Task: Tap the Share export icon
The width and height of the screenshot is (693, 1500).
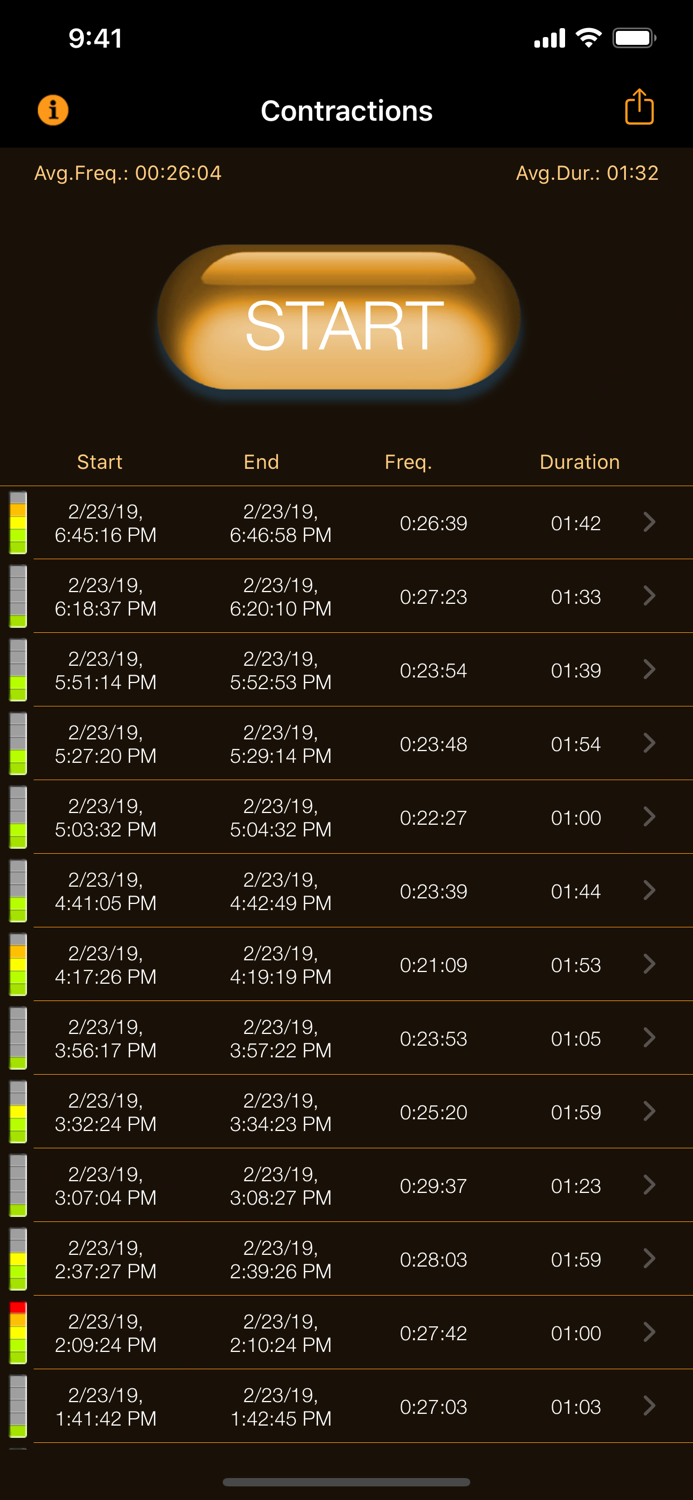Action: (x=639, y=106)
